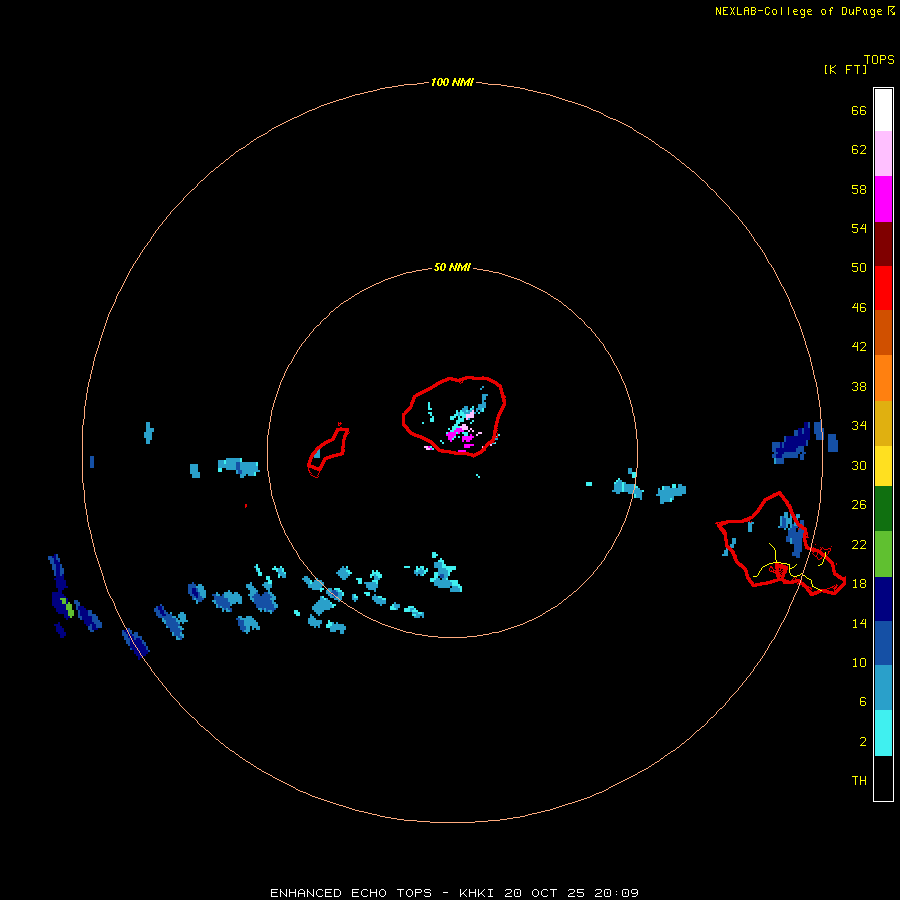Click the light green echo pixel at far left
Screen dimensions: 900x900
69,609
